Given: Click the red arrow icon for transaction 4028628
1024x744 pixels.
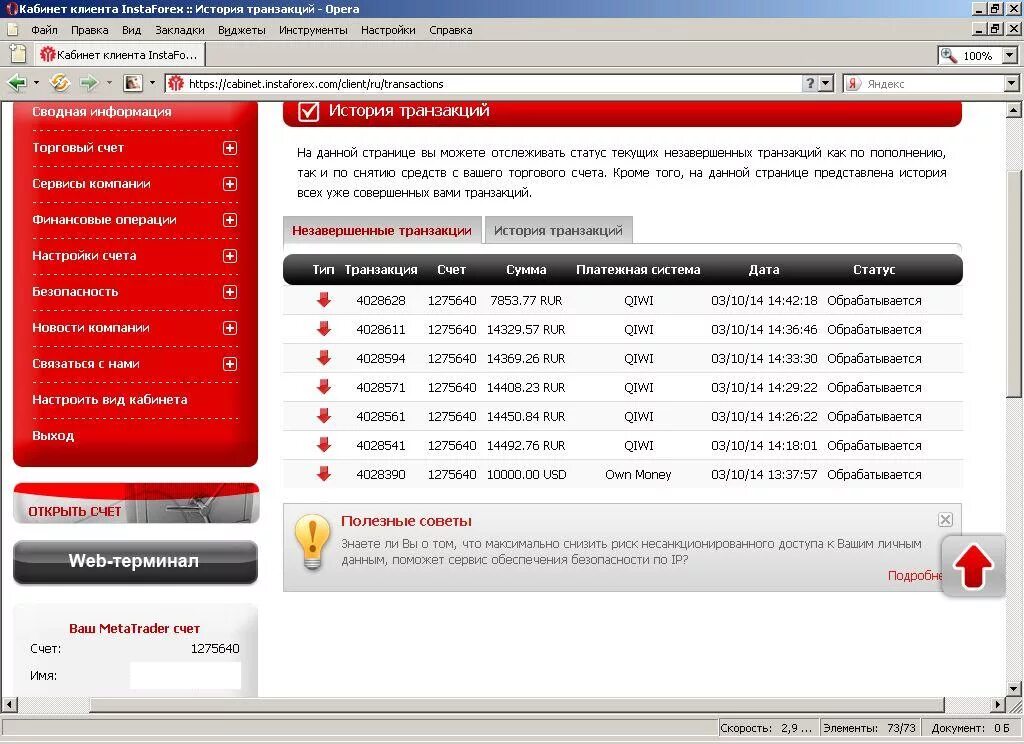Looking at the screenshot, I should pyautogui.click(x=323, y=300).
